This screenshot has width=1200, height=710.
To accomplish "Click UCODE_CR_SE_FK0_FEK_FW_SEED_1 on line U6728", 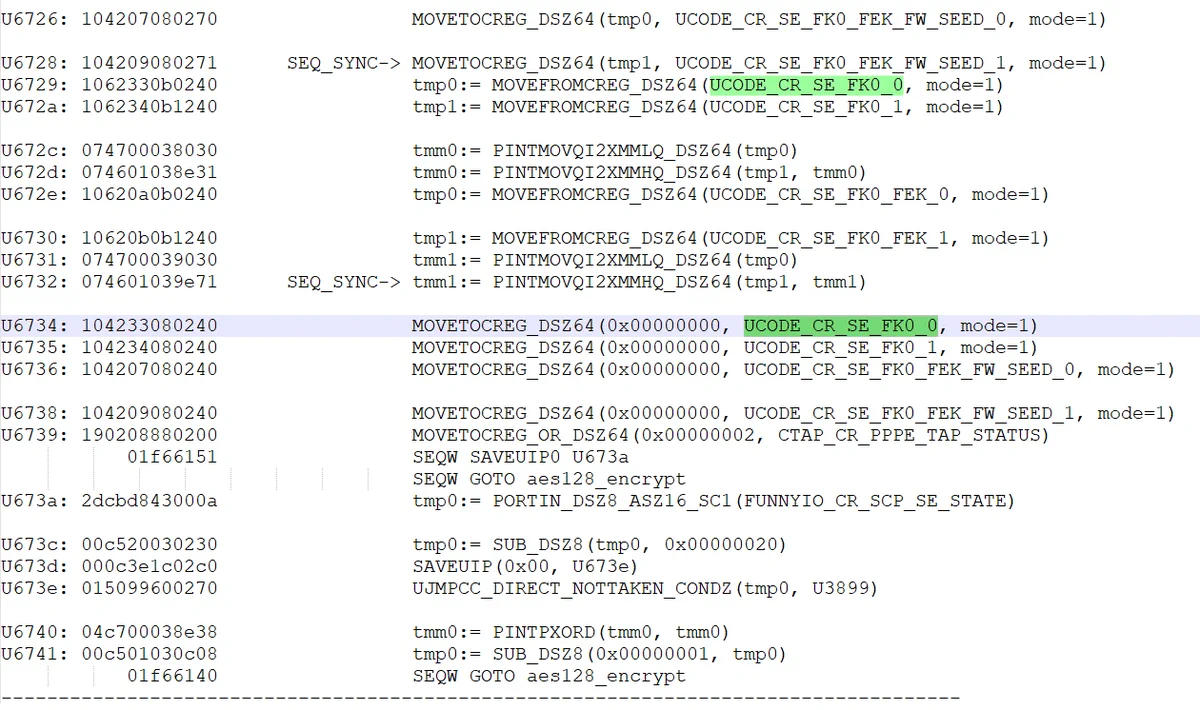I will 841,63.
